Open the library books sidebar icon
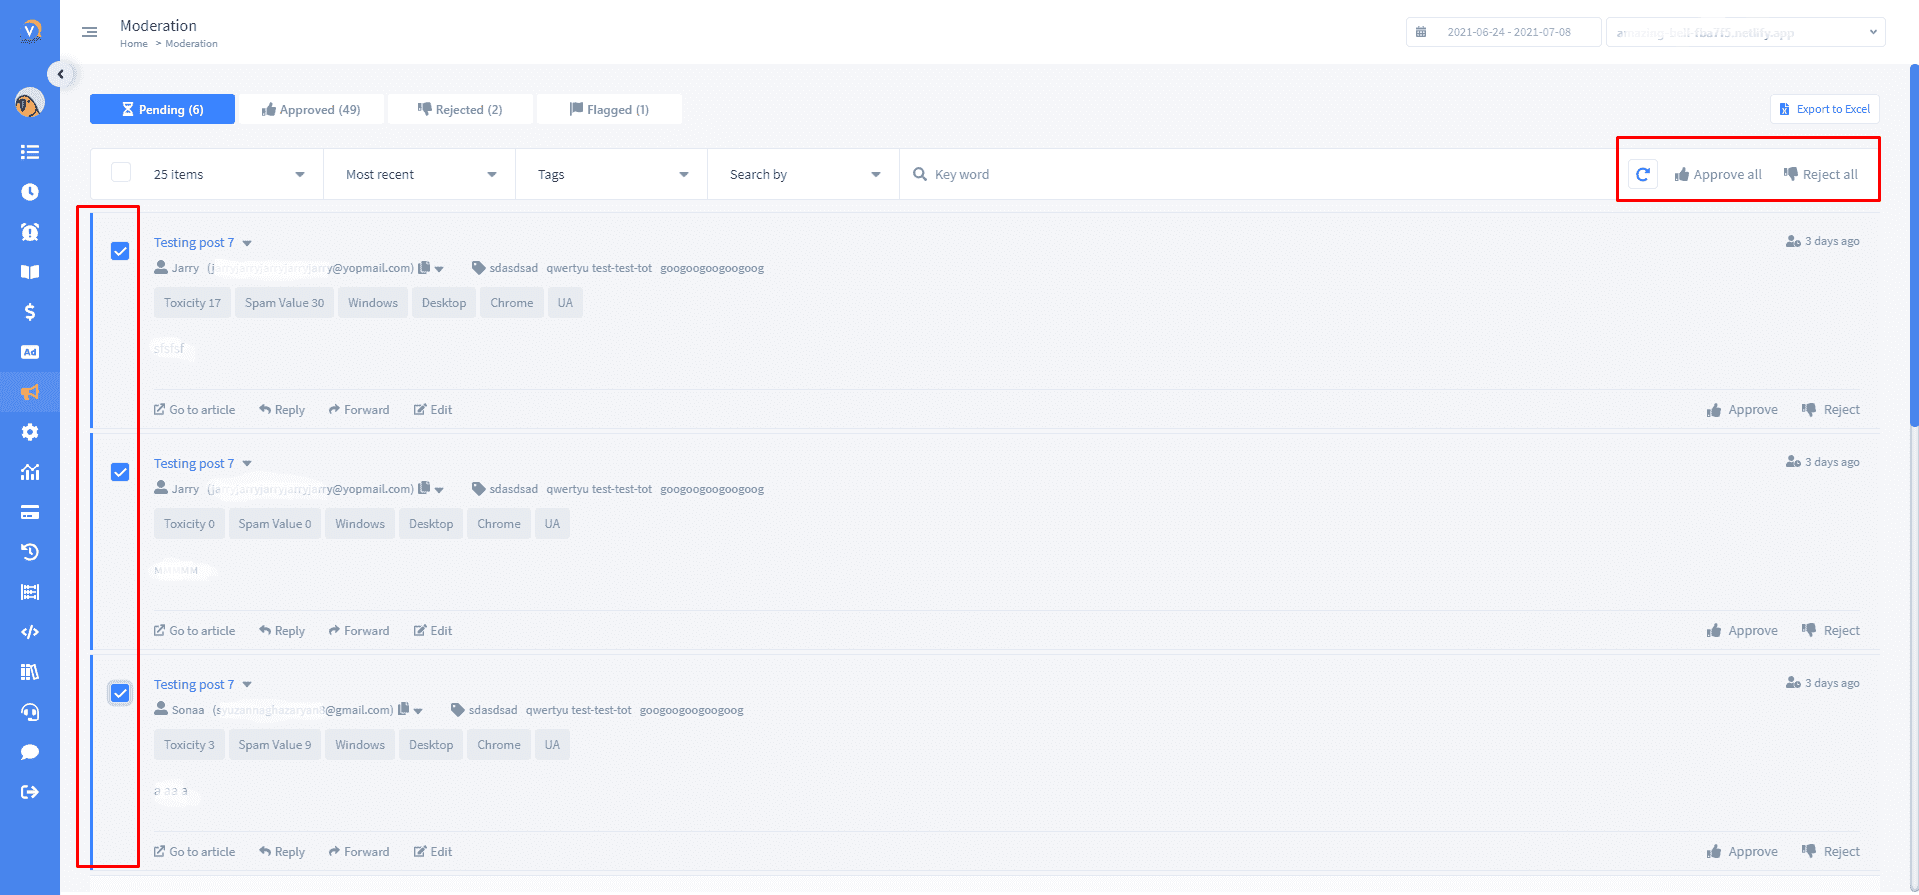Viewport: 1919px width, 895px height. (x=30, y=672)
